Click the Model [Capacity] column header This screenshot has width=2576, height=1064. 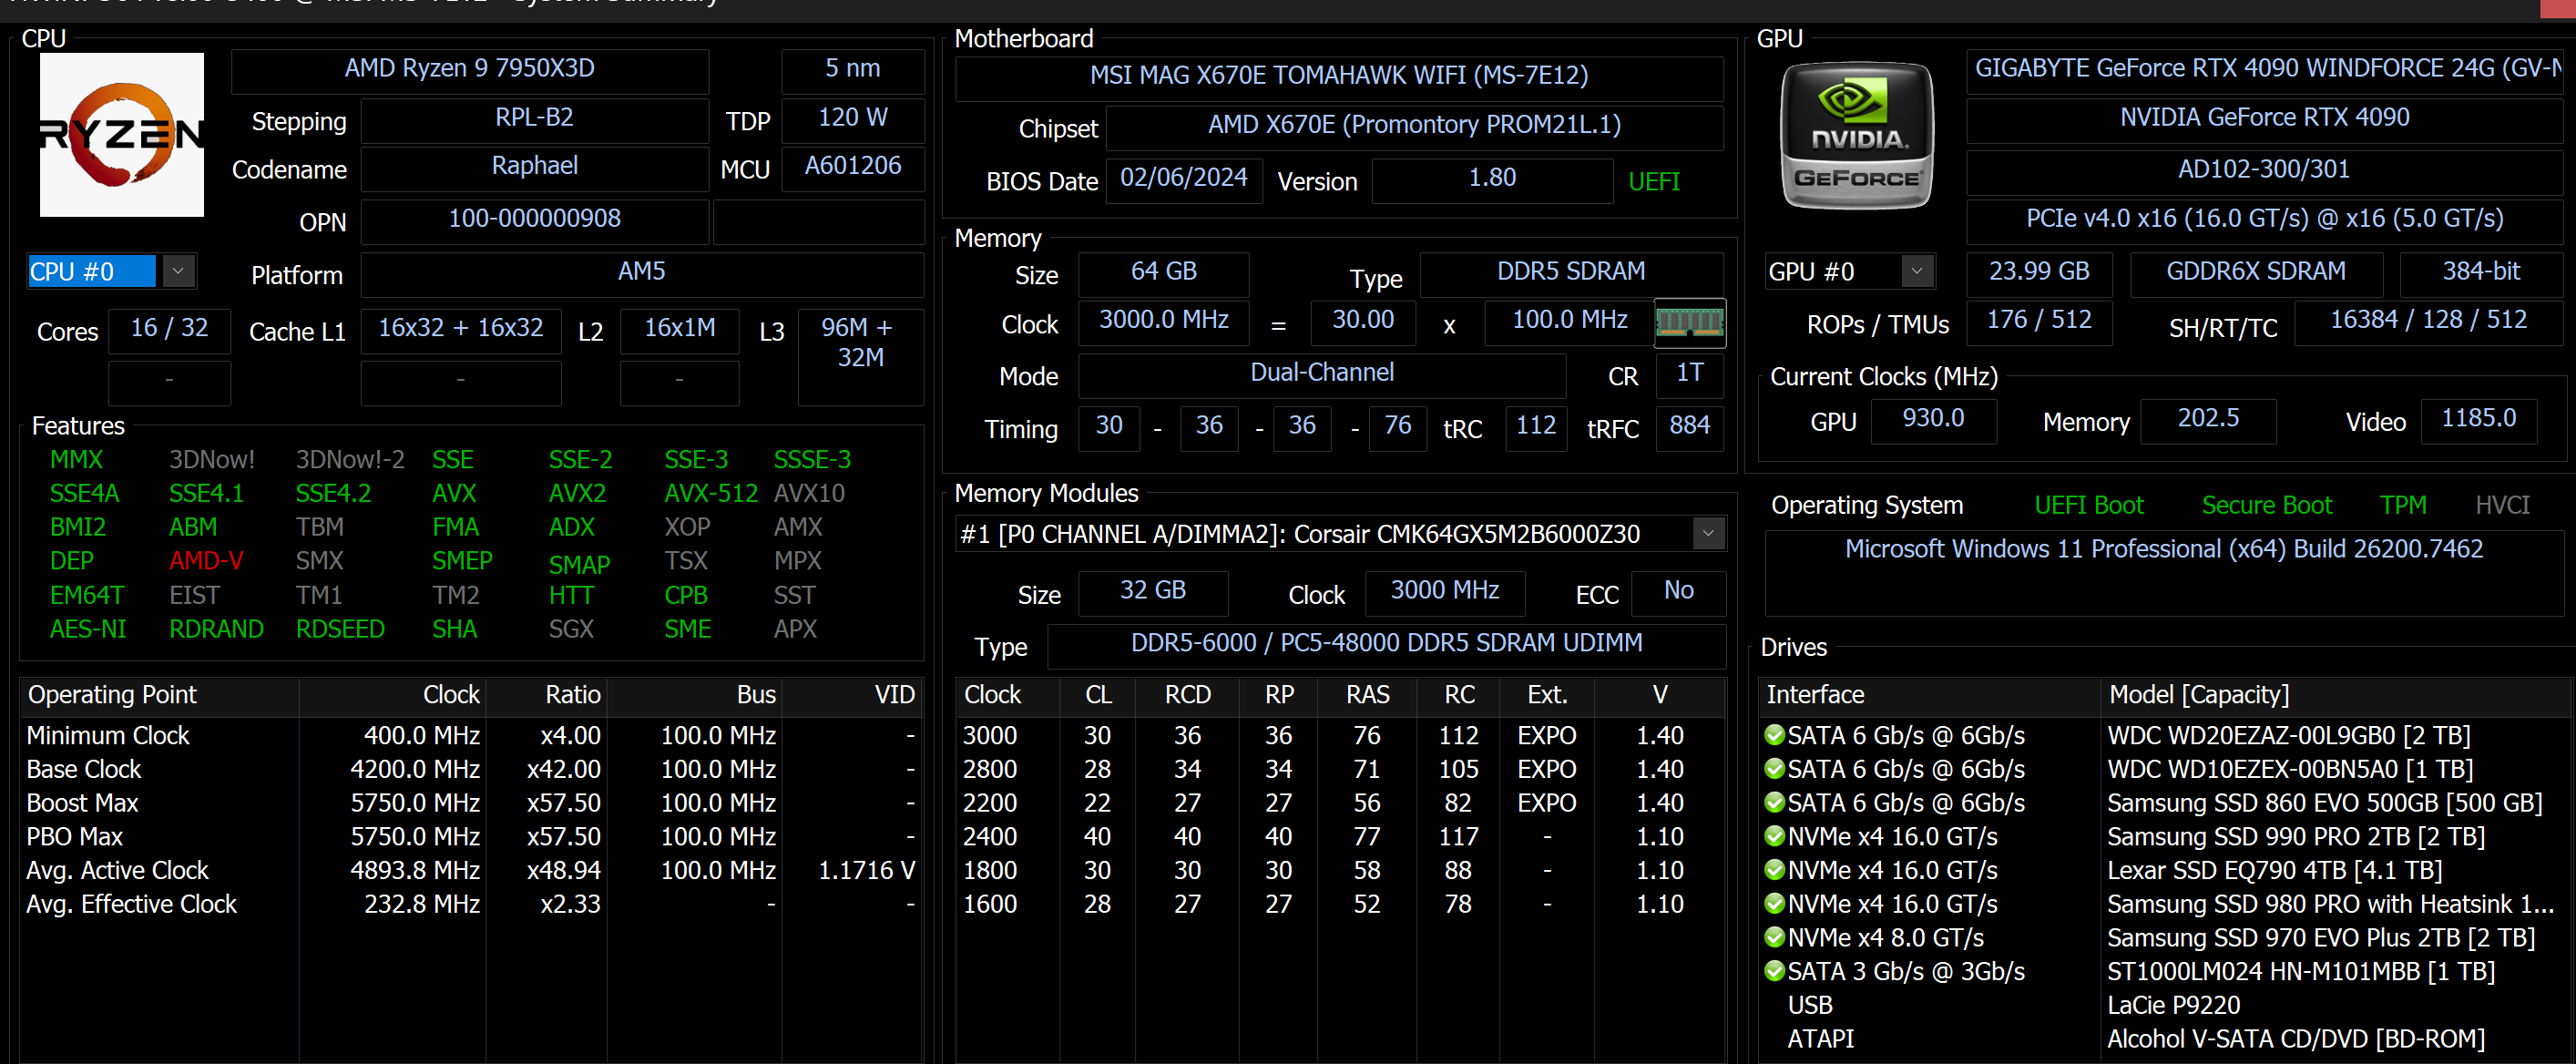[x=2198, y=694]
